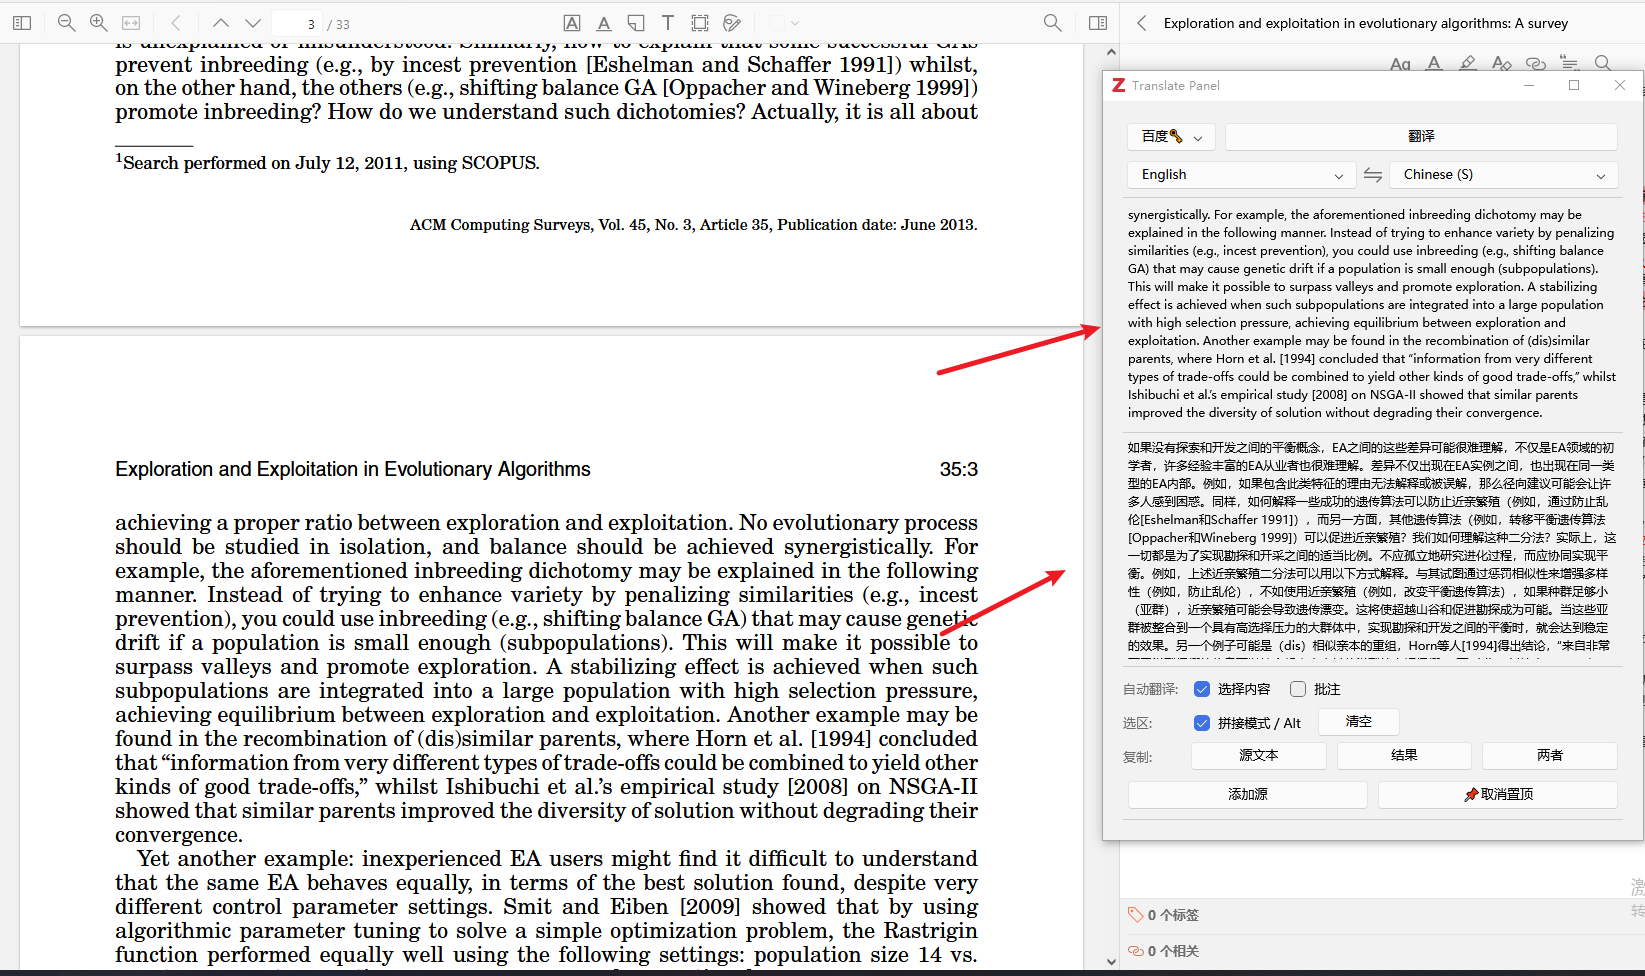This screenshot has width=1645, height=976.
Task: Toggle the right context pane icon
Action: tap(1098, 23)
